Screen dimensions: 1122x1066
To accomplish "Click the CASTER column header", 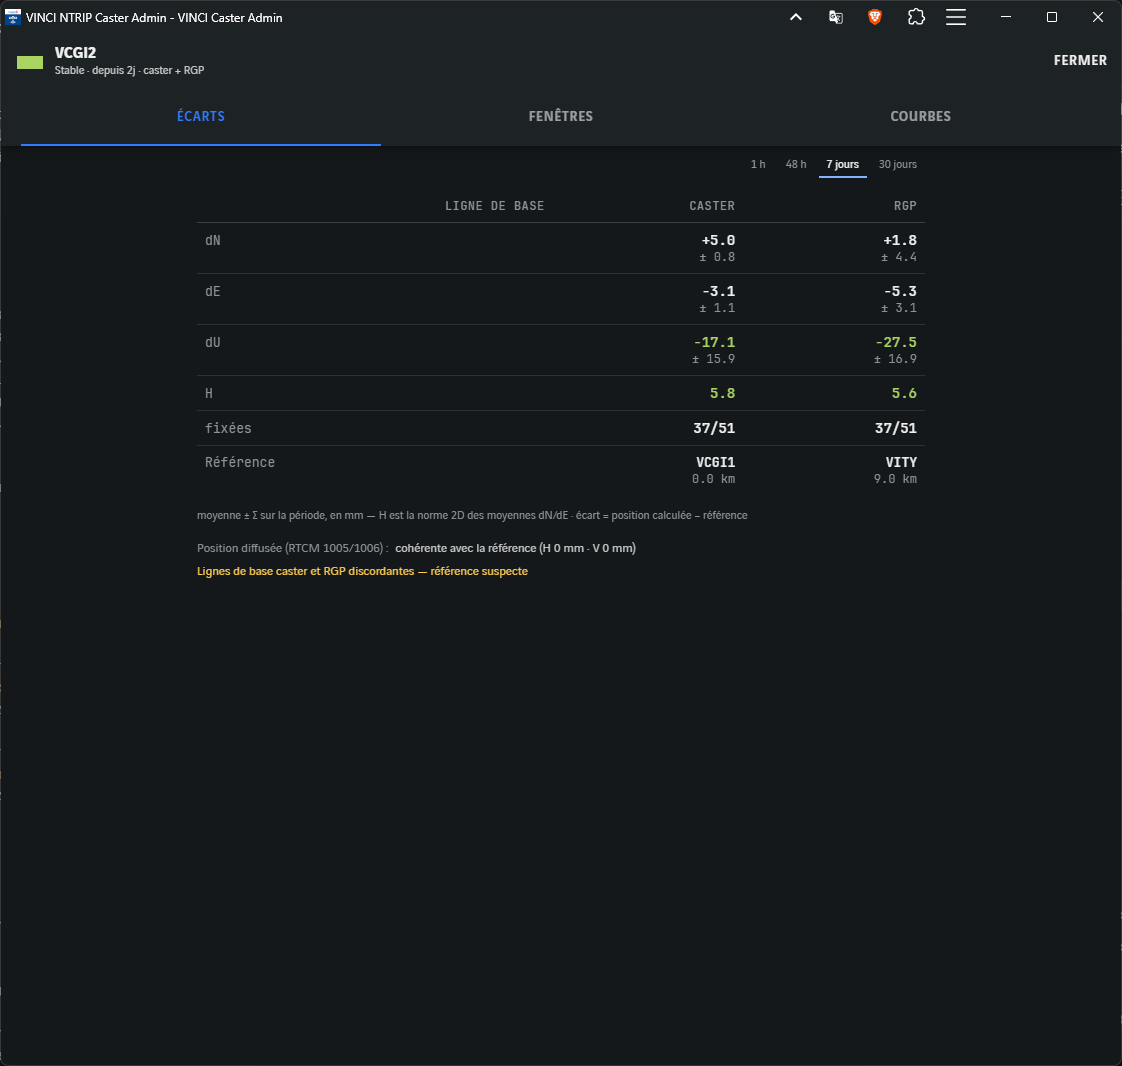I will 712,206.
